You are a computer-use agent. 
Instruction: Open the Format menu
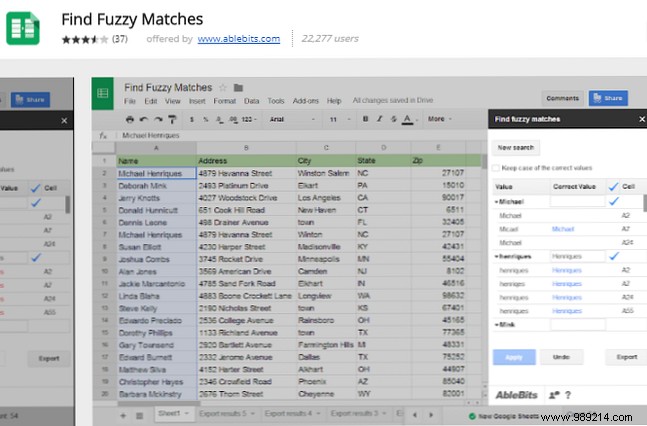[224, 101]
